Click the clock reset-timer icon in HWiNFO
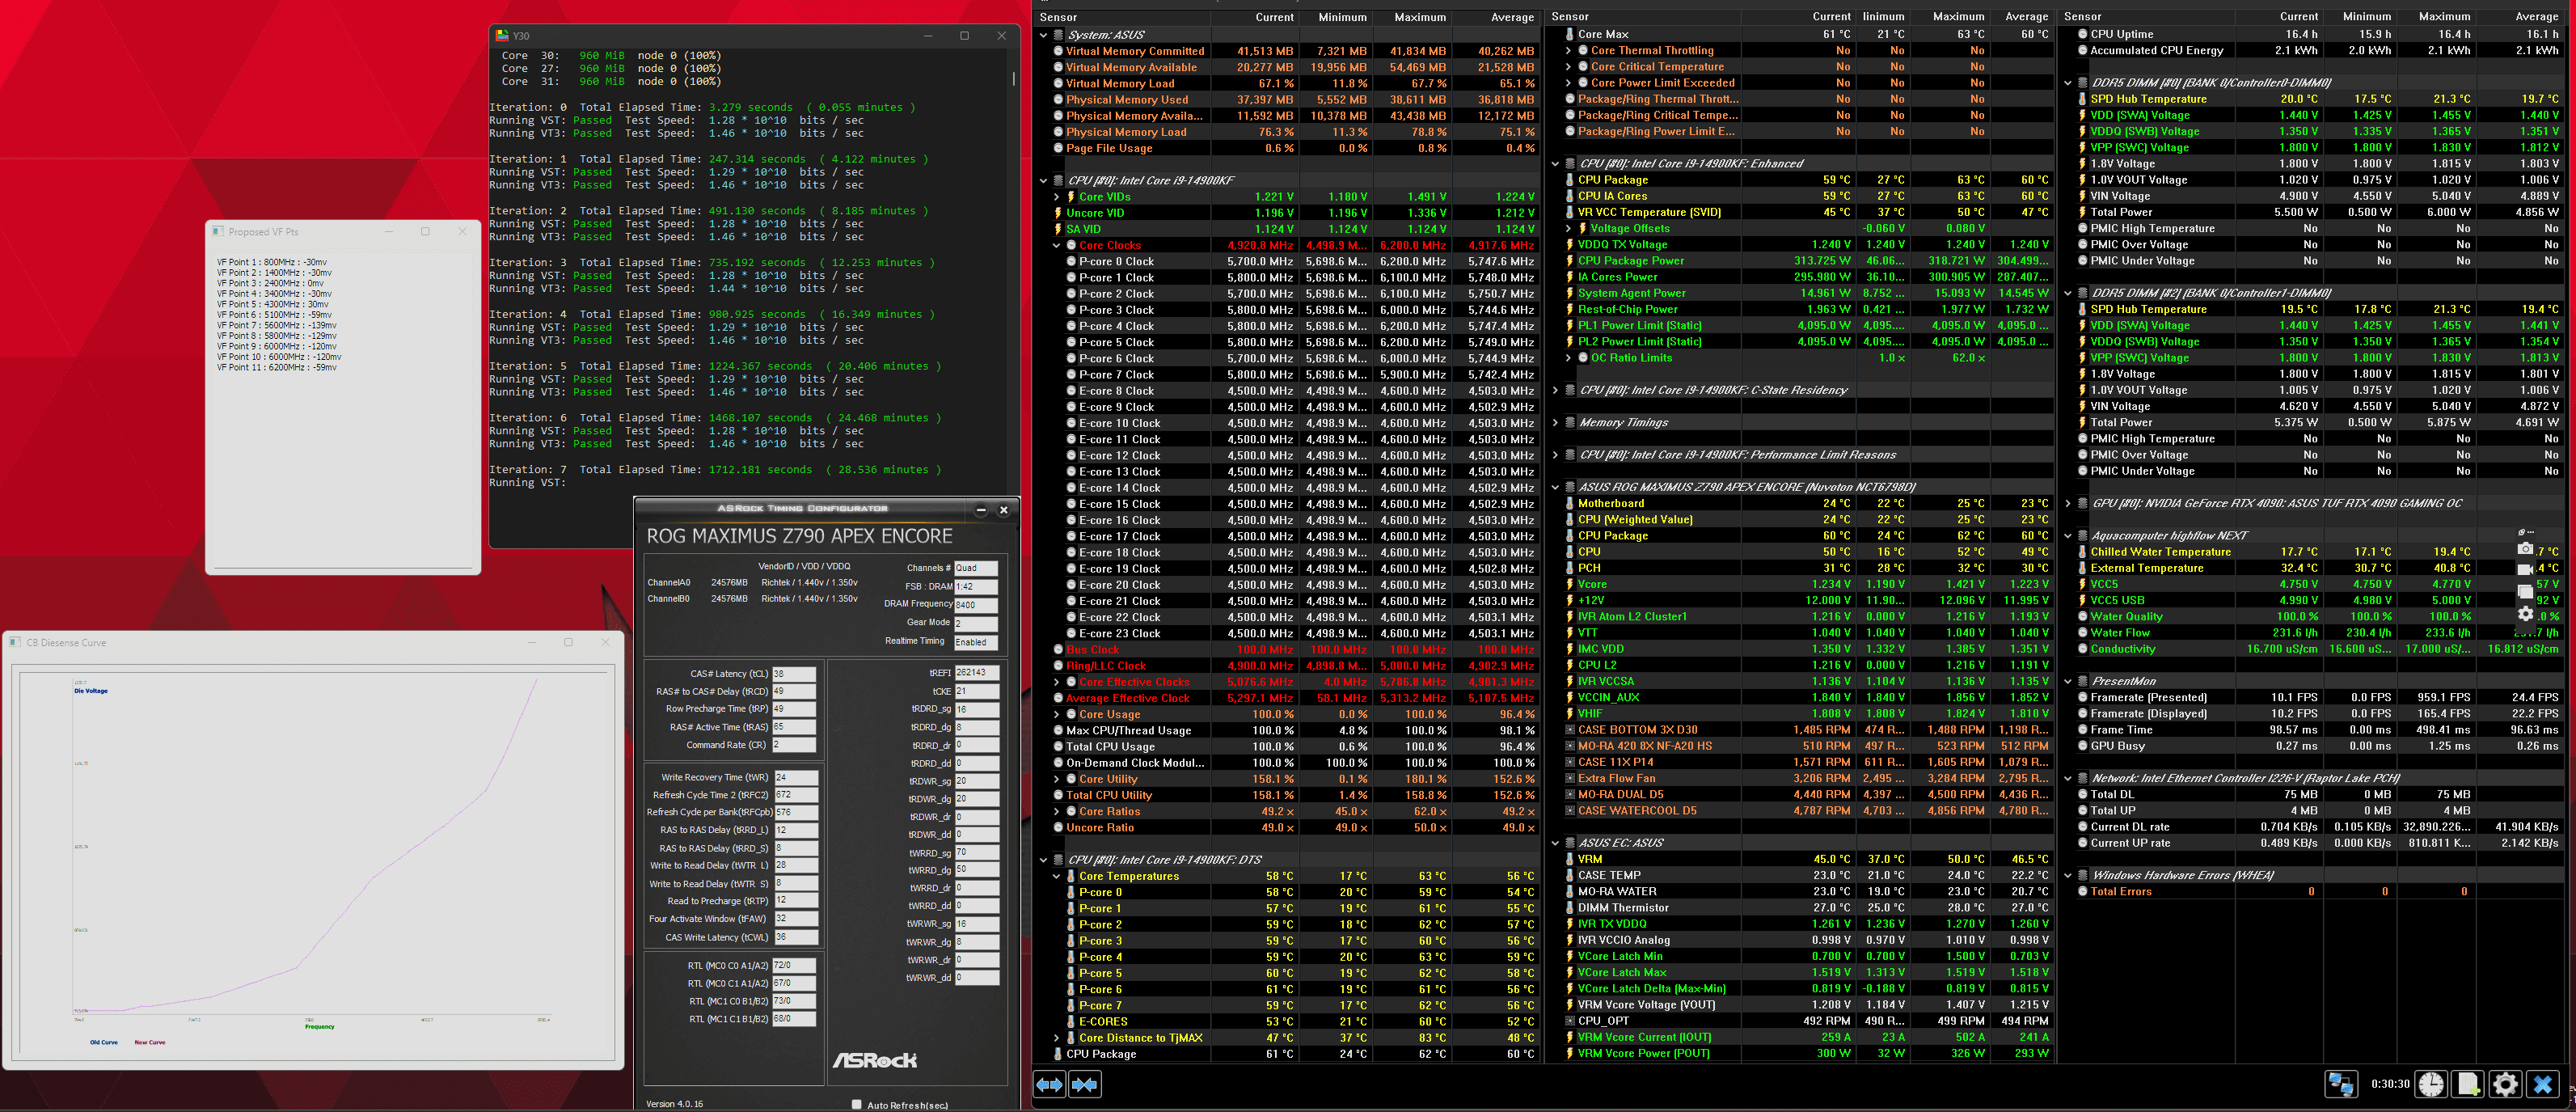This screenshot has height=1112, width=2576. pyautogui.click(x=2431, y=1084)
